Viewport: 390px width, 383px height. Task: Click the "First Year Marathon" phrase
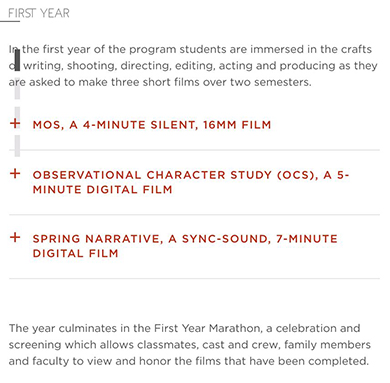[207, 328]
